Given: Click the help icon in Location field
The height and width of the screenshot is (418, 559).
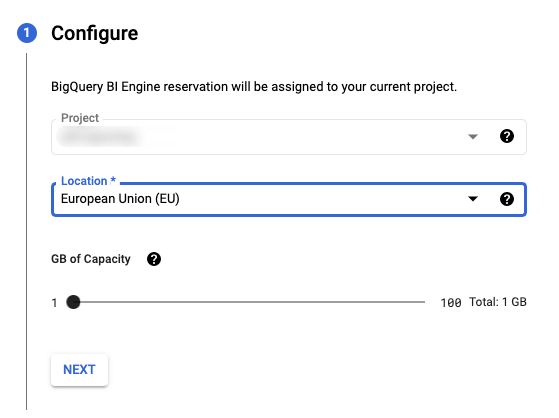Looking at the screenshot, I should tap(507, 199).
